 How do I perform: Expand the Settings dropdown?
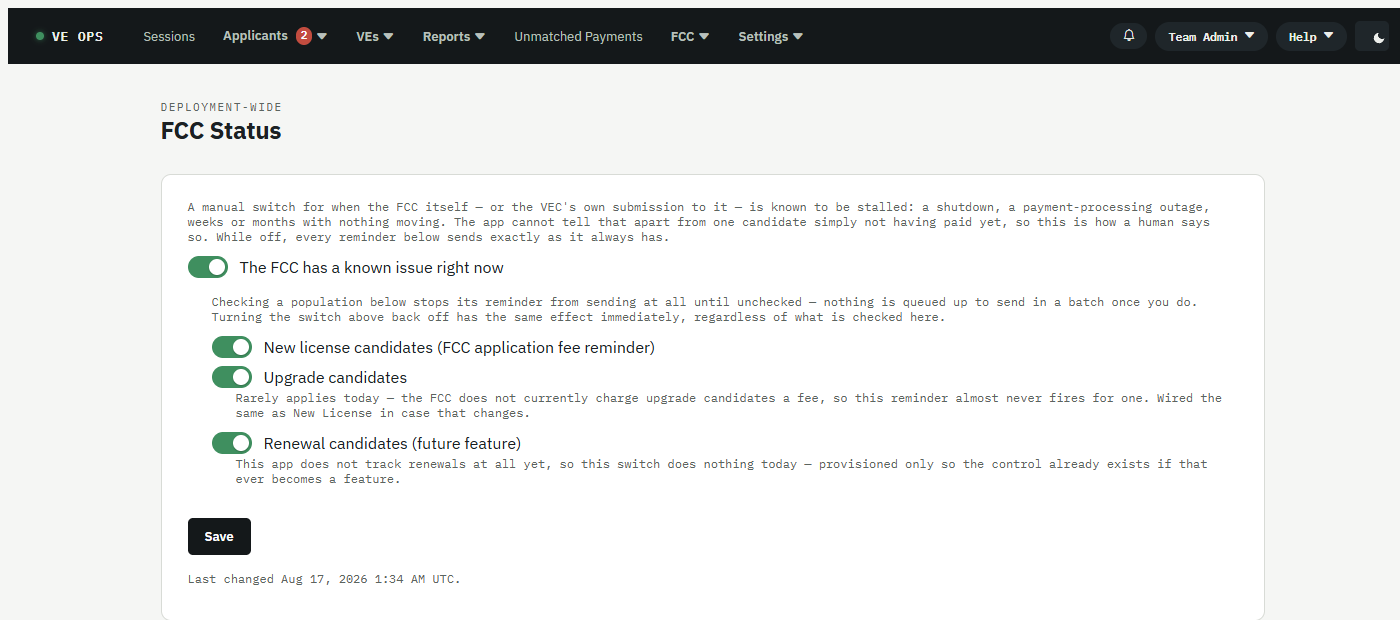[770, 36]
